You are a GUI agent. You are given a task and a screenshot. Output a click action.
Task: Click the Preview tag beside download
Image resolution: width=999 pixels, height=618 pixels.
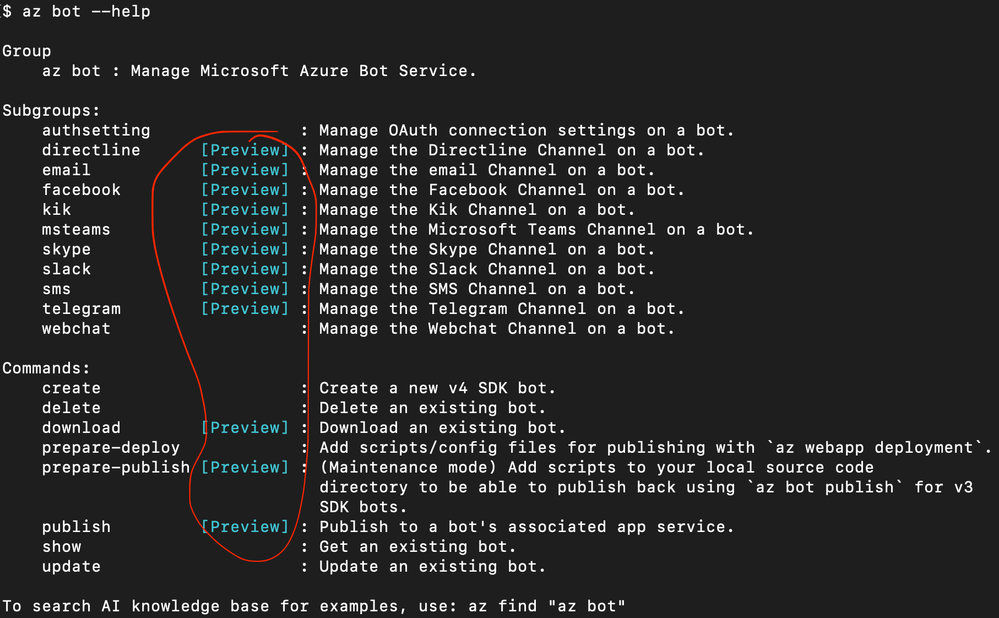click(245, 428)
